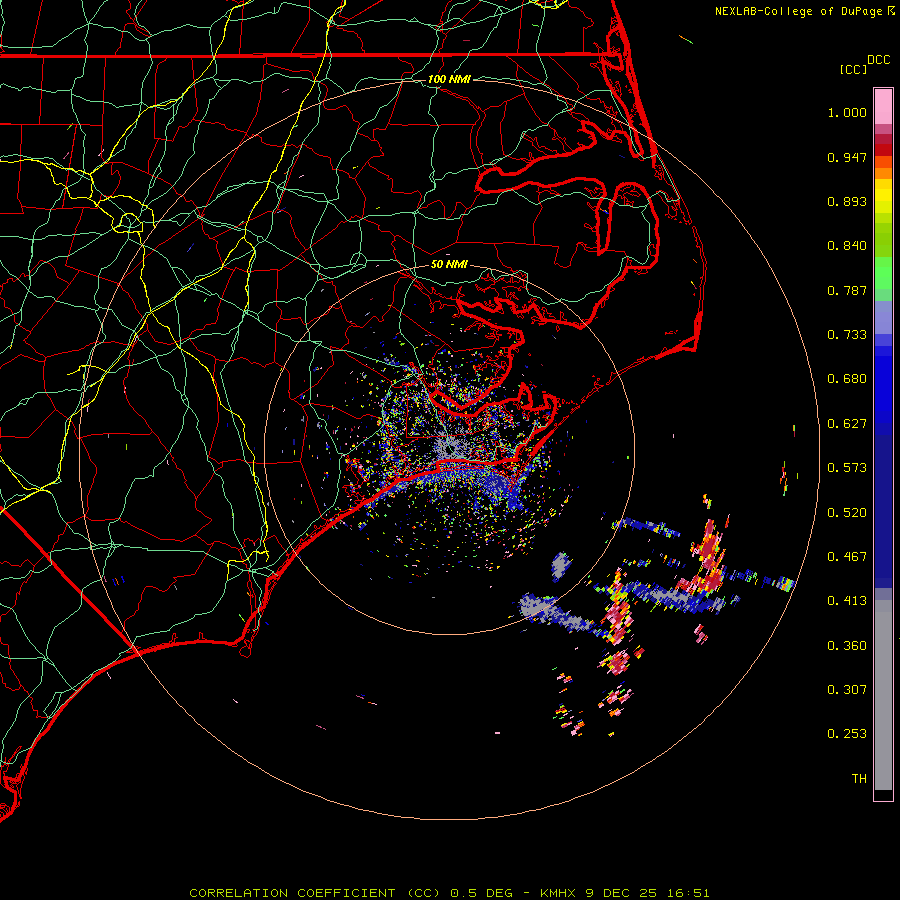
Task: Click the 50 NMI range ring label
Action: [x=449, y=264]
